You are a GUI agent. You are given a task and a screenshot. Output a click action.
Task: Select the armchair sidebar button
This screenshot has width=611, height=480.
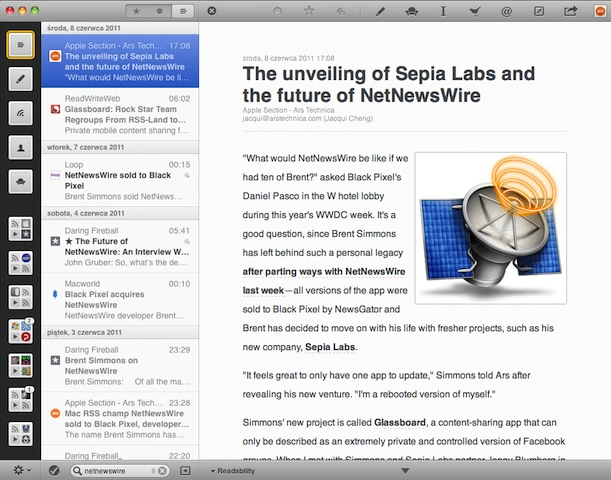pos(21,182)
